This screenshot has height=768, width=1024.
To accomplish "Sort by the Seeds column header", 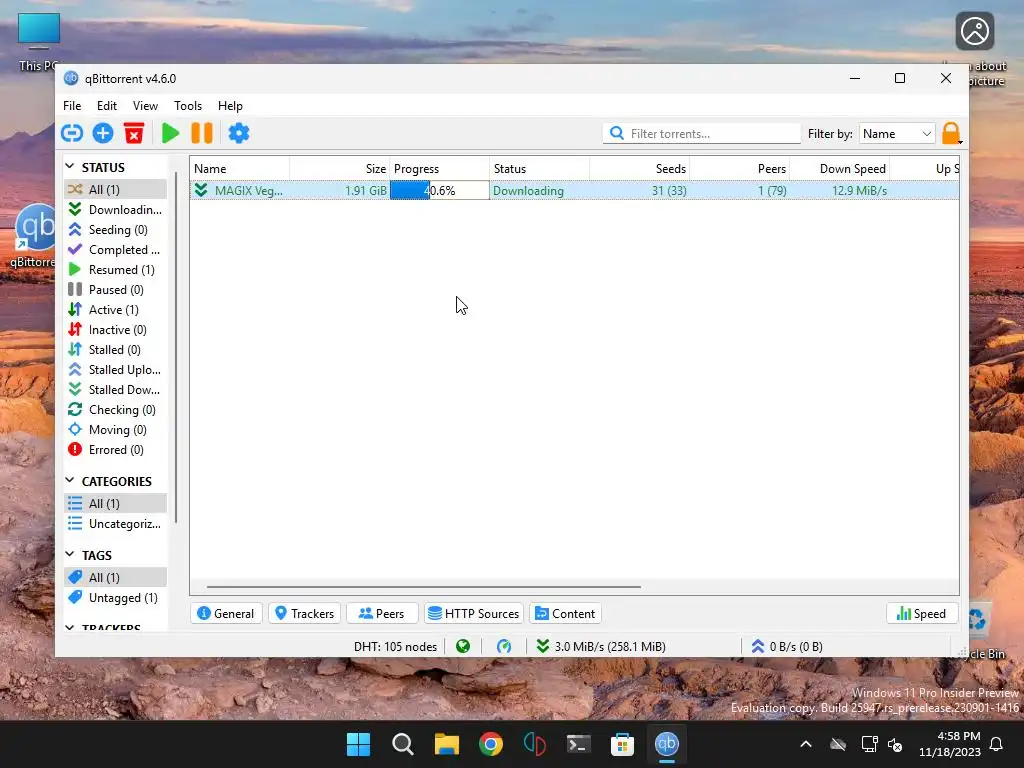I will 639,168.
